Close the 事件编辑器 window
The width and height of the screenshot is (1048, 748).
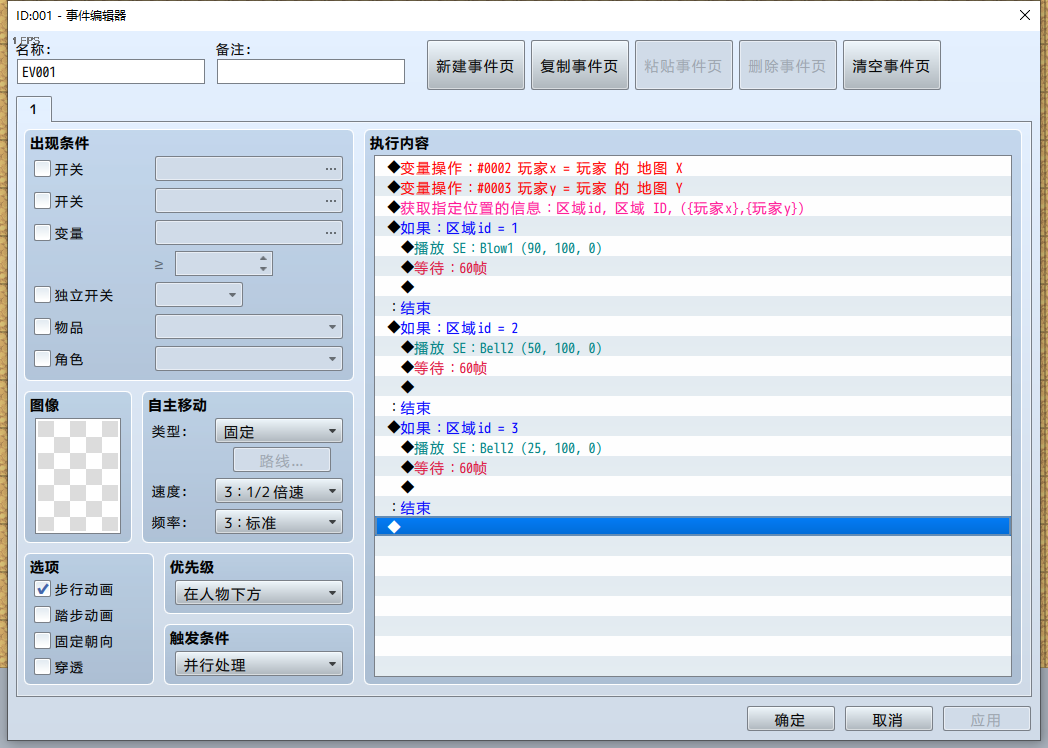pos(1025,15)
